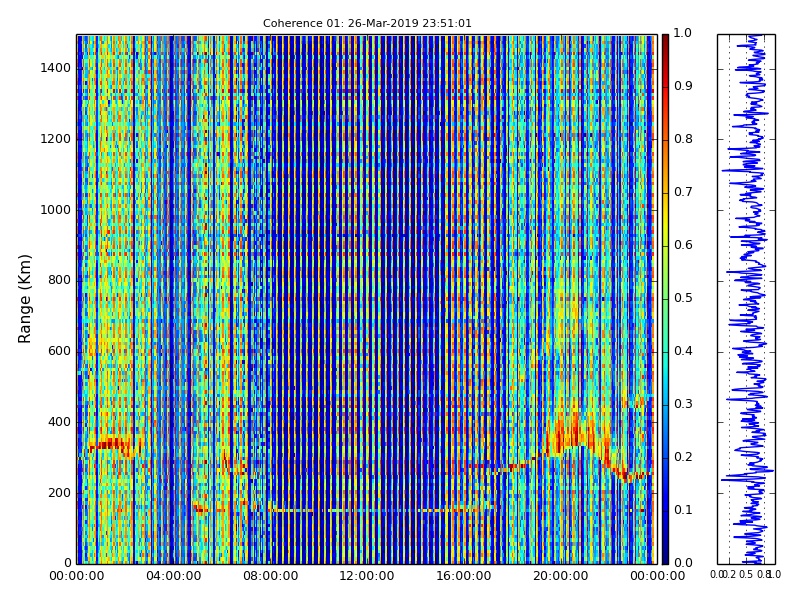The image size is (800, 600).
Task: Click the 1400 range tick label
Action: point(56,68)
